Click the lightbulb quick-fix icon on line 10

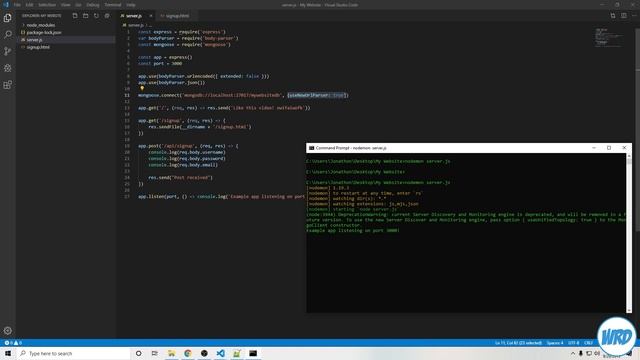pos(142,88)
